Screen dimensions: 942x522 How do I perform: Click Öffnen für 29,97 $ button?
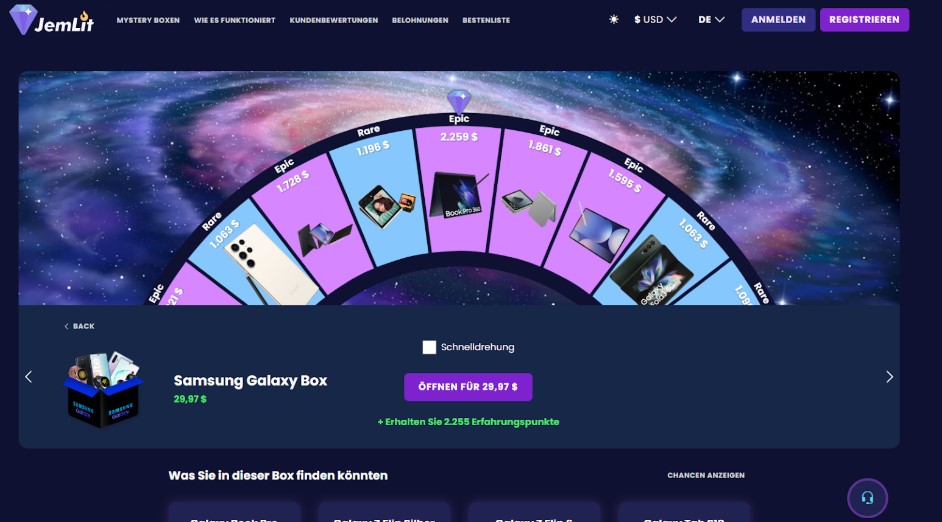click(468, 387)
